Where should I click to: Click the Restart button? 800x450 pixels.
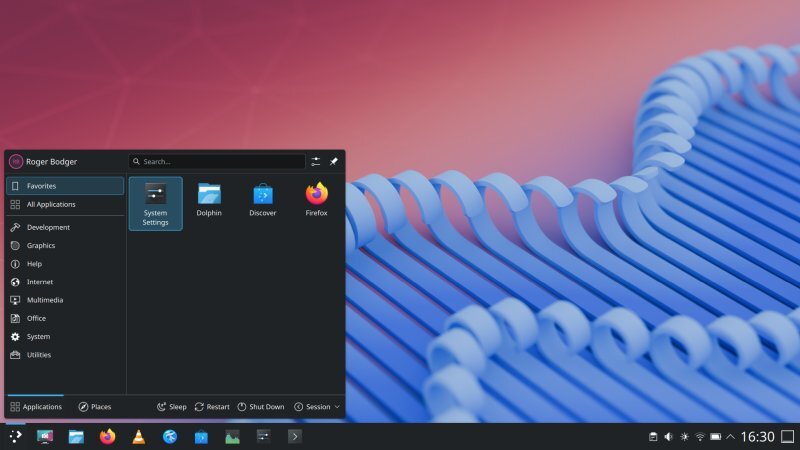point(212,407)
